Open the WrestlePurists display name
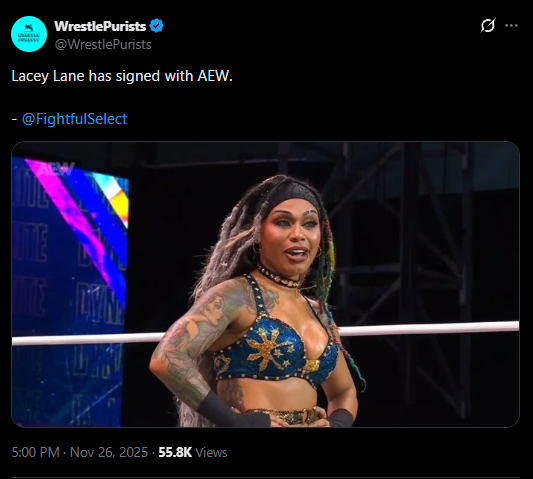Image resolution: width=533 pixels, height=479 pixels. tap(100, 26)
